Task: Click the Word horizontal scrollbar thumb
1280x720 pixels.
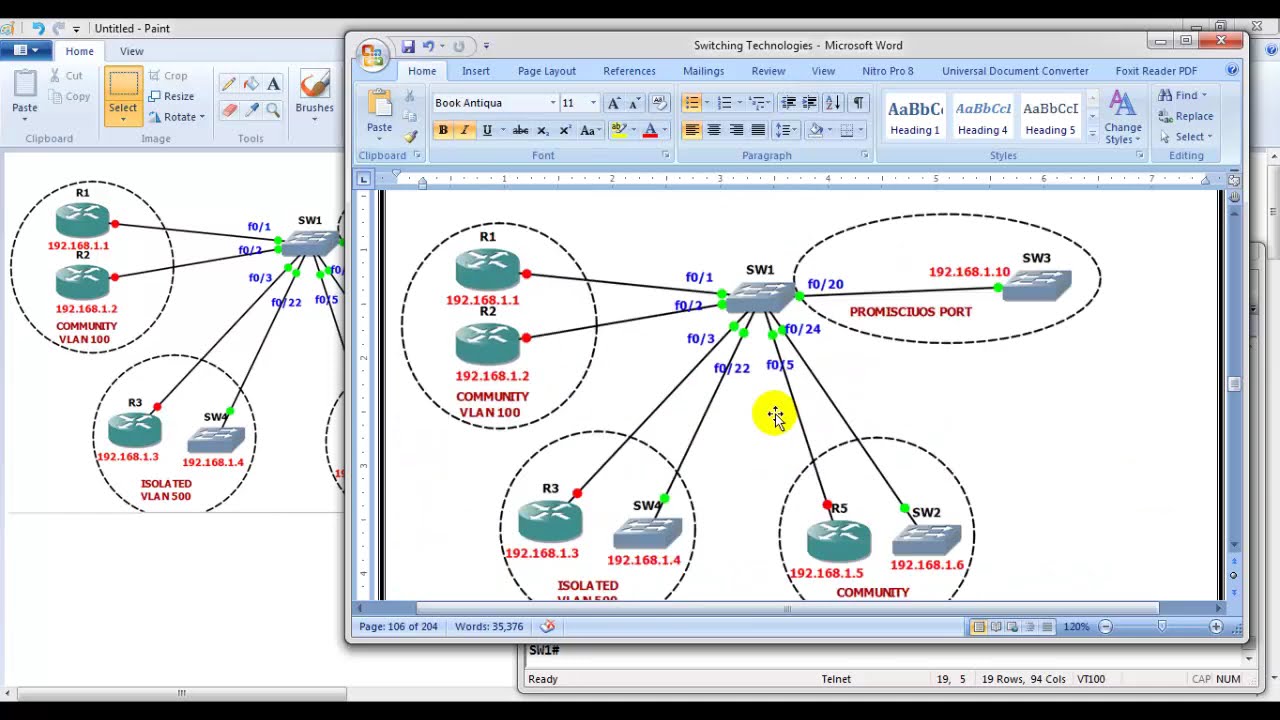Action: click(787, 608)
